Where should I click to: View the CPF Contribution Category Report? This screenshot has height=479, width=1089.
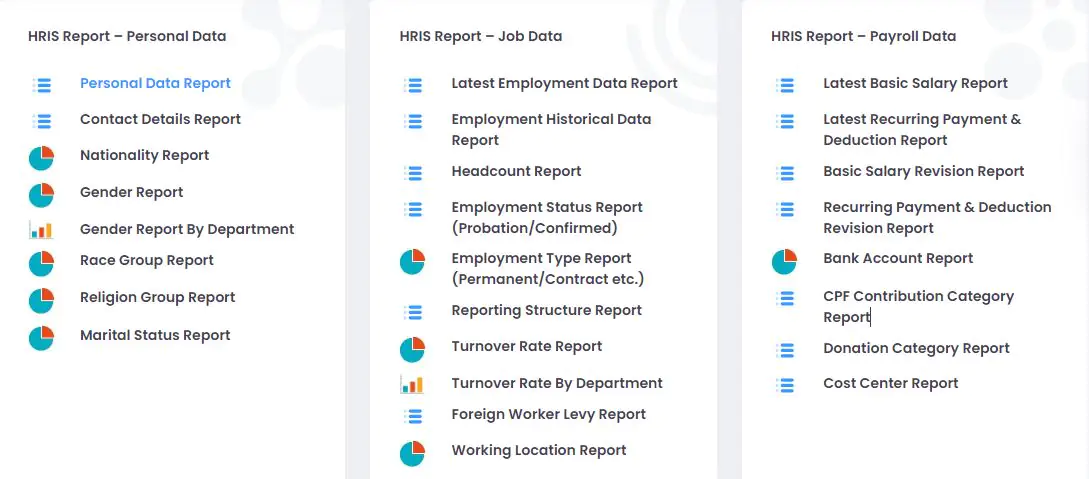coord(919,307)
